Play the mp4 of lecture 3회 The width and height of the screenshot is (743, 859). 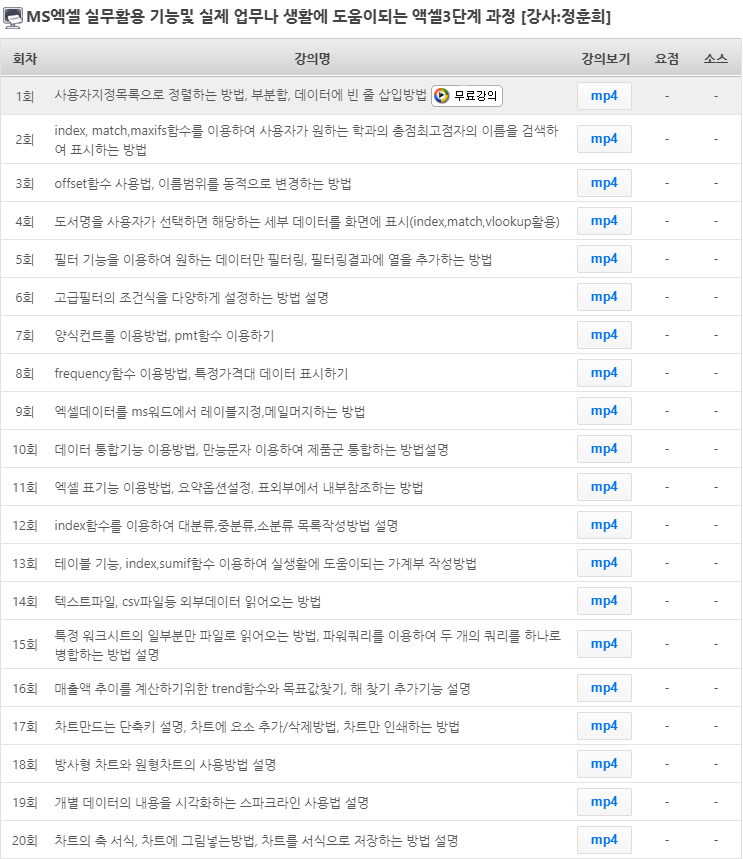tap(604, 183)
